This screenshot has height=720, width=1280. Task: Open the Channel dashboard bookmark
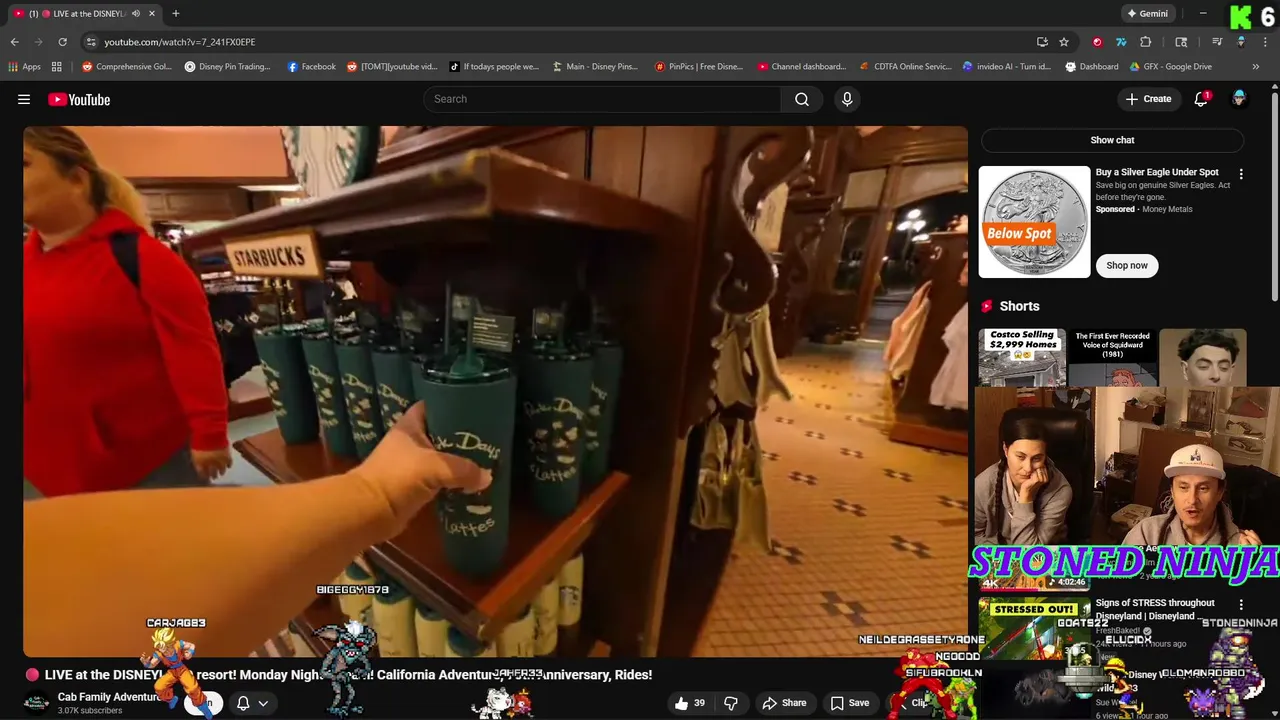tap(802, 67)
